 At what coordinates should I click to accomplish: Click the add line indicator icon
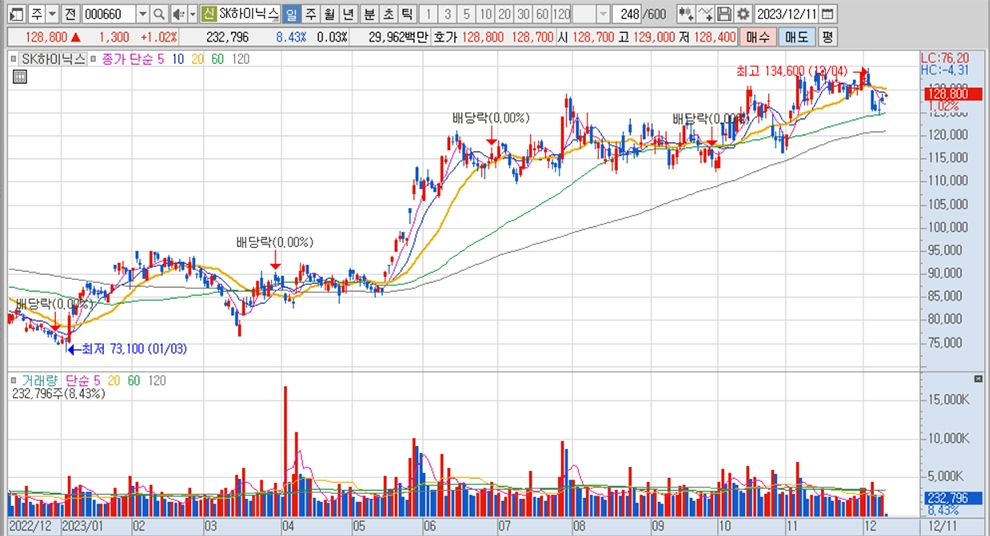click(x=705, y=13)
